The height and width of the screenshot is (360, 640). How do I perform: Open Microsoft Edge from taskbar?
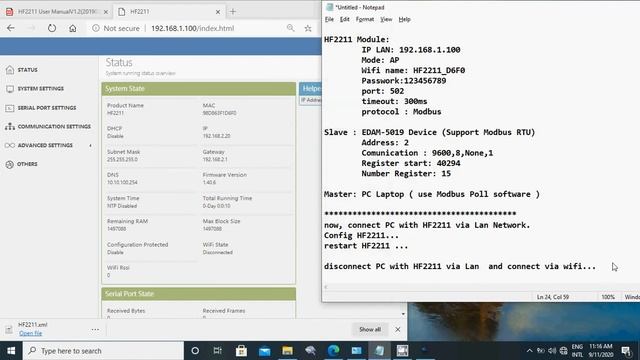[333, 351]
